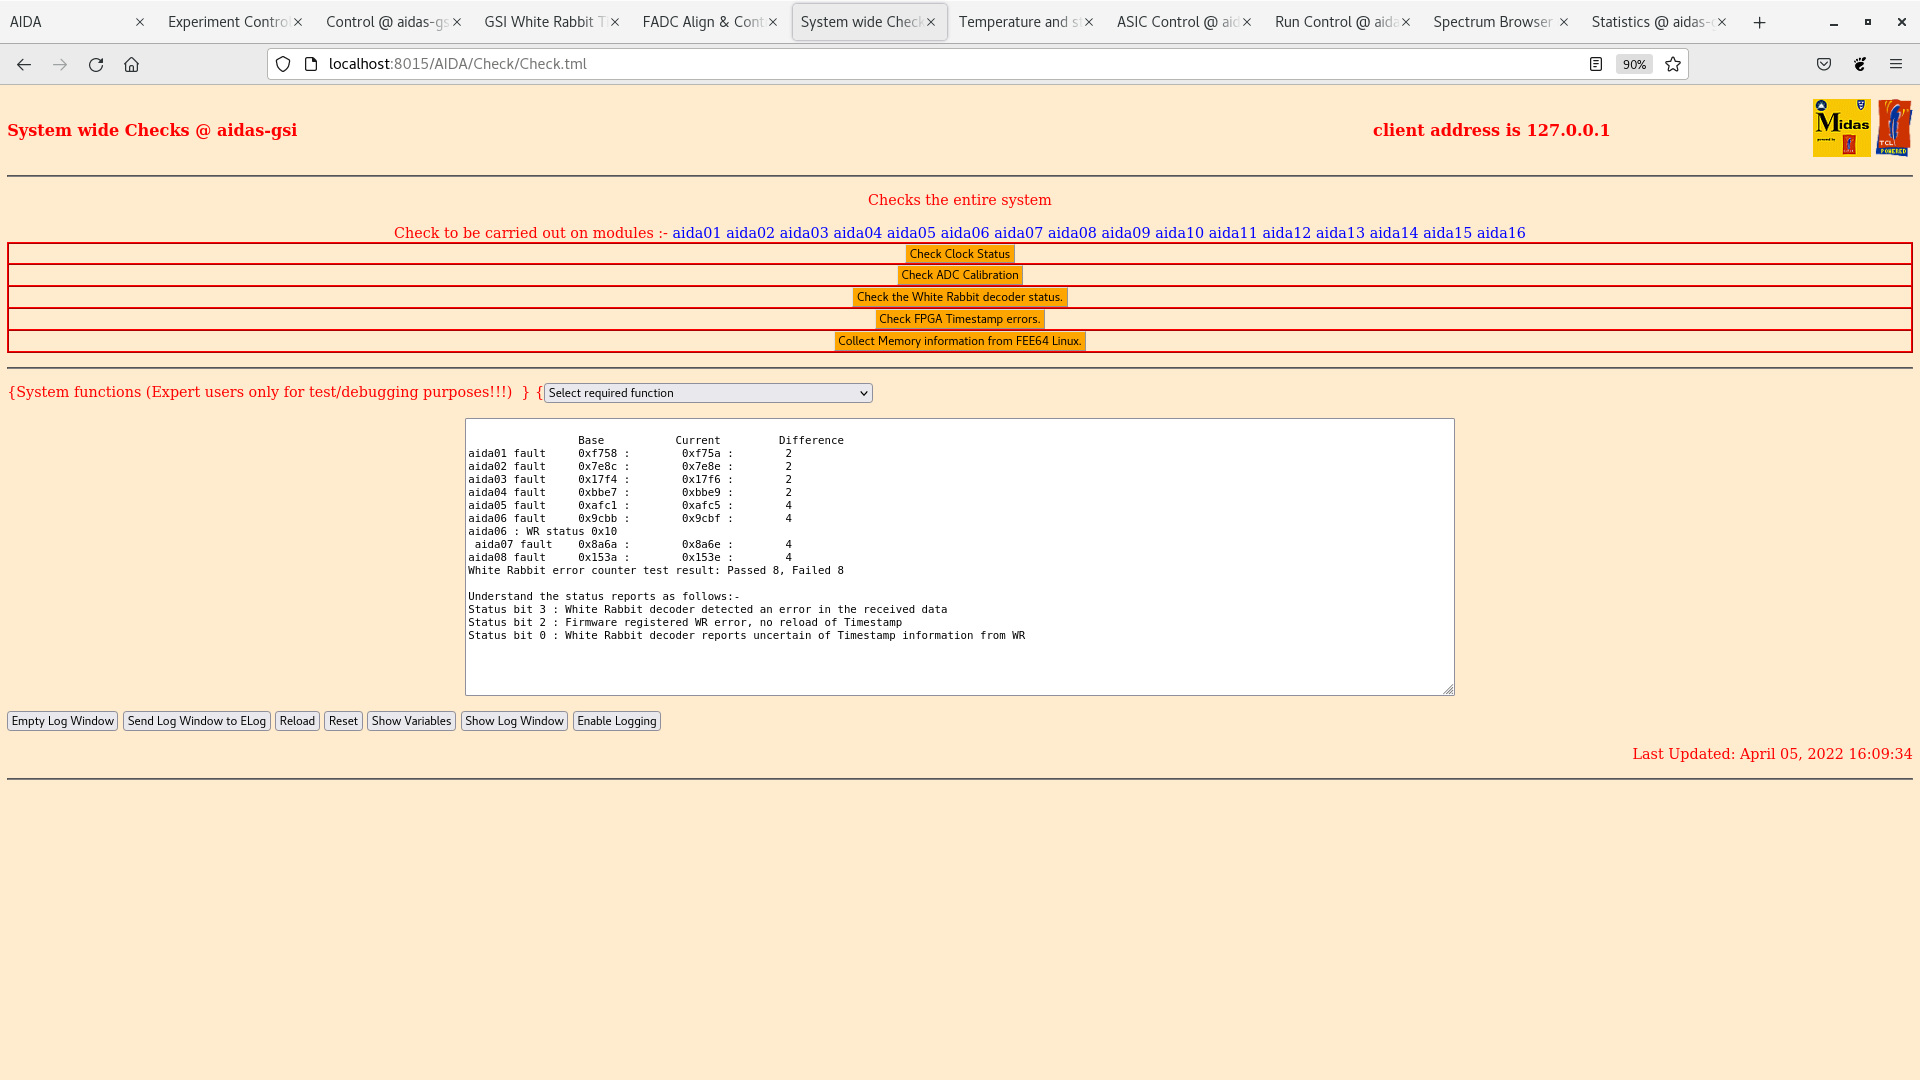Switch to Spectrum Browser tab
Screen dimensions: 1920x1080
click(1492, 22)
